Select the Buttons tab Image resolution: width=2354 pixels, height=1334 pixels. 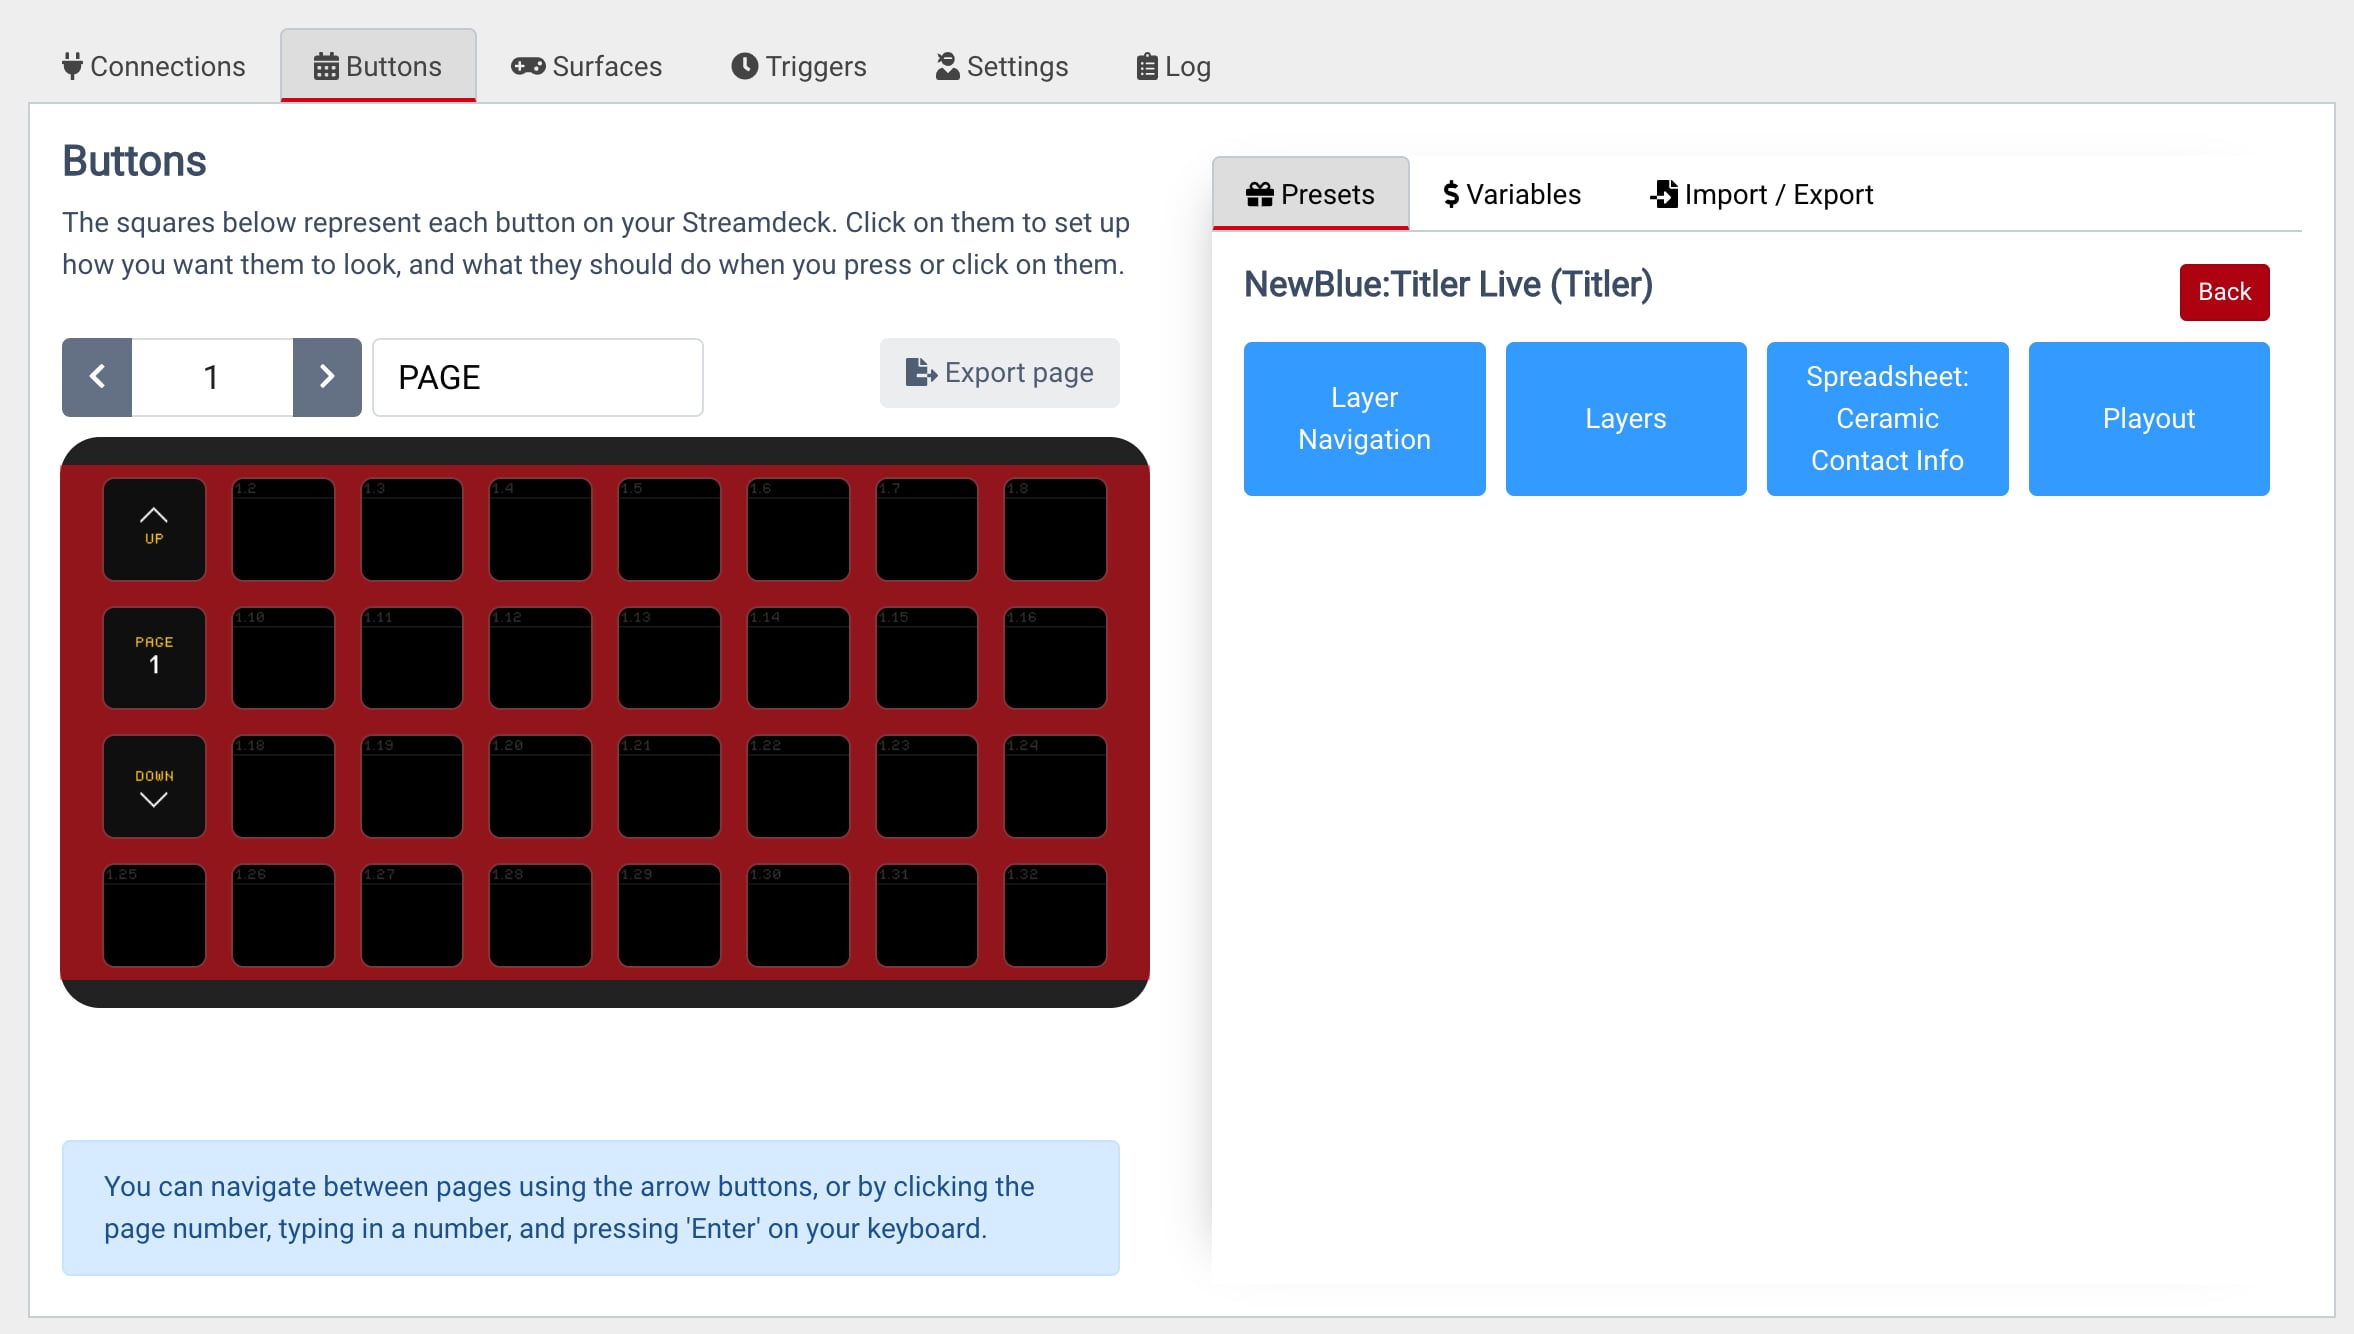click(378, 66)
